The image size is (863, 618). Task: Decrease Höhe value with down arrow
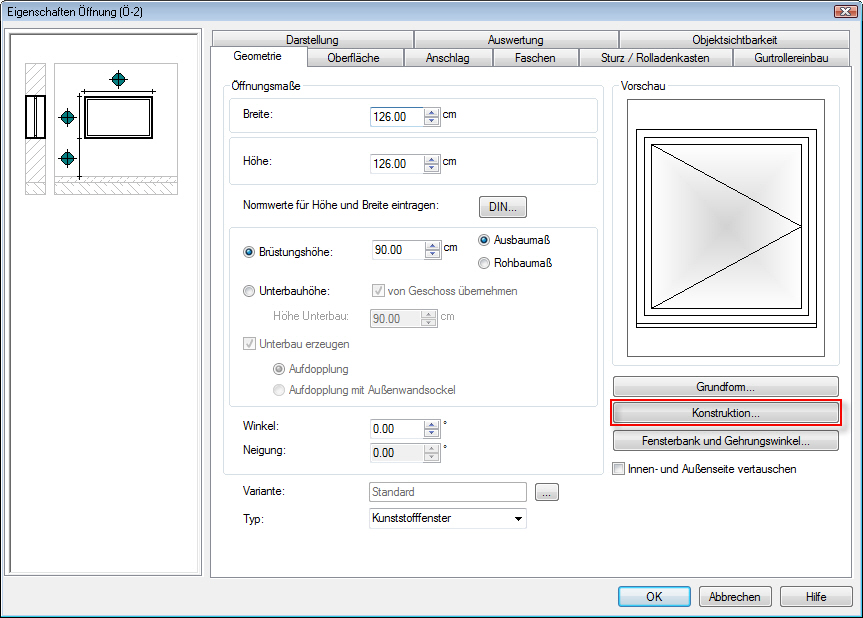click(432, 168)
